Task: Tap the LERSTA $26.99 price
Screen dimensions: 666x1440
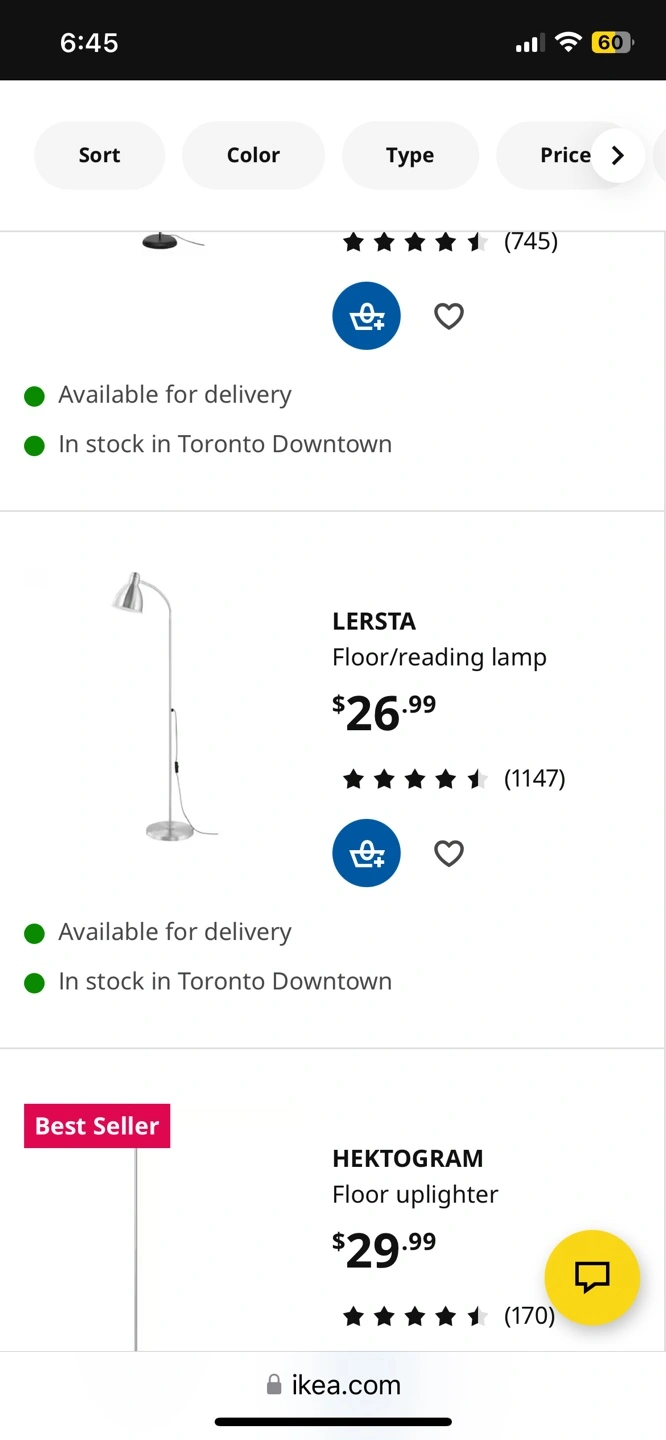Action: click(x=384, y=712)
